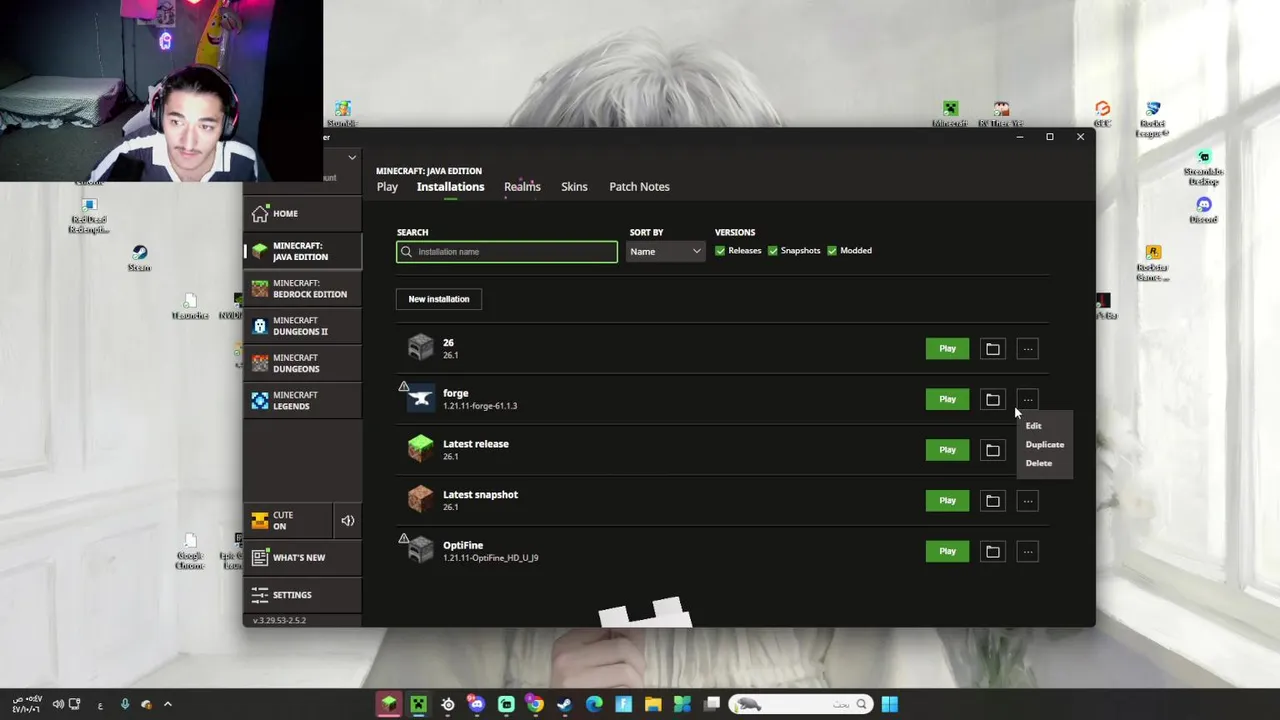Screen dimensions: 1280x720
Task: Choose Duplicate from the context menu
Action: coord(1044,444)
